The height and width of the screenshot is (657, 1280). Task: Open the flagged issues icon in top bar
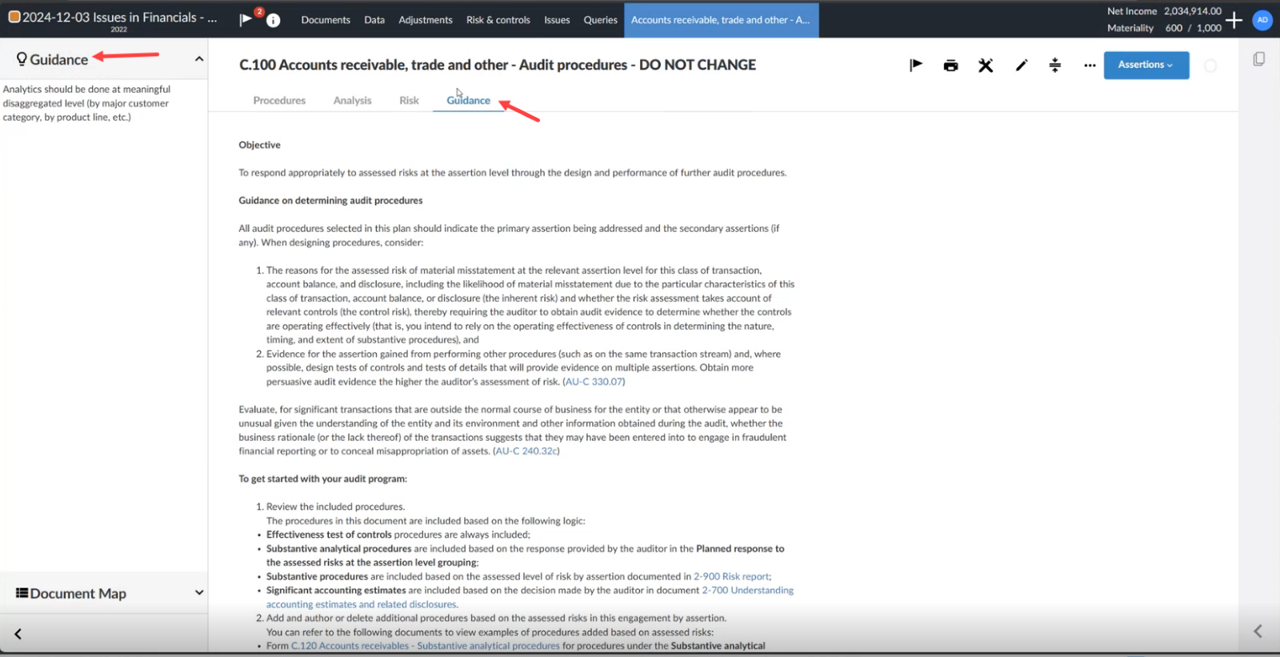(247, 20)
